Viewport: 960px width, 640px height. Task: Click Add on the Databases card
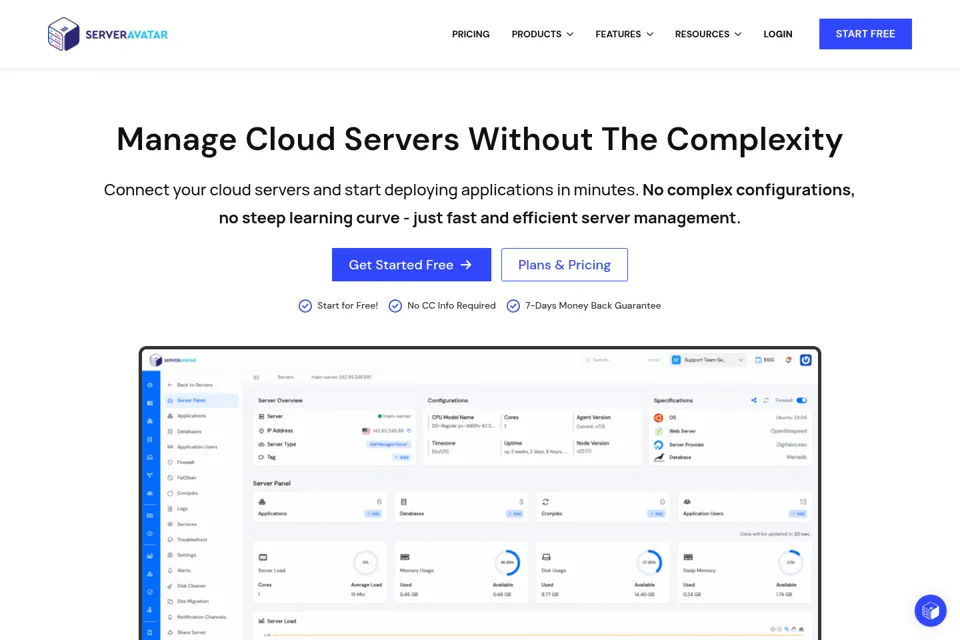click(515, 514)
